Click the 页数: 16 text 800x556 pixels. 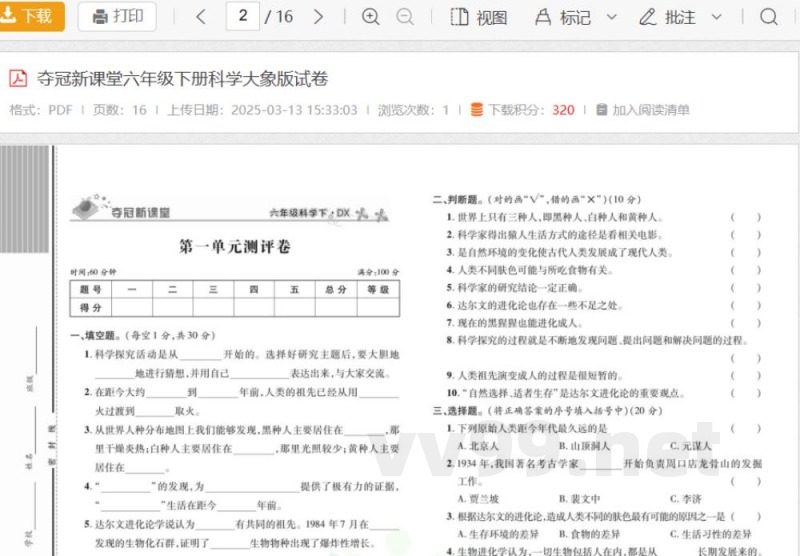pyautogui.click(x=119, y=110)
